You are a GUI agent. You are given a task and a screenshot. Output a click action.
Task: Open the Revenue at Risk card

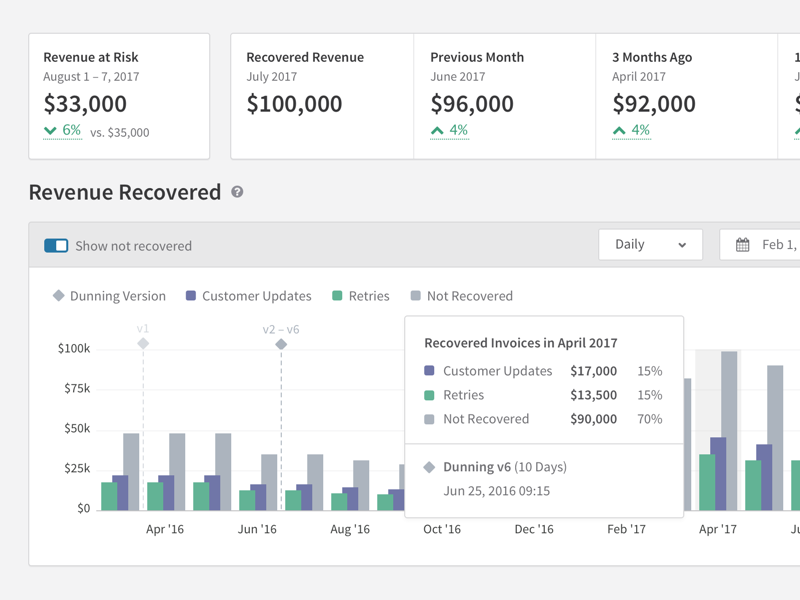(x=119, y=96)
